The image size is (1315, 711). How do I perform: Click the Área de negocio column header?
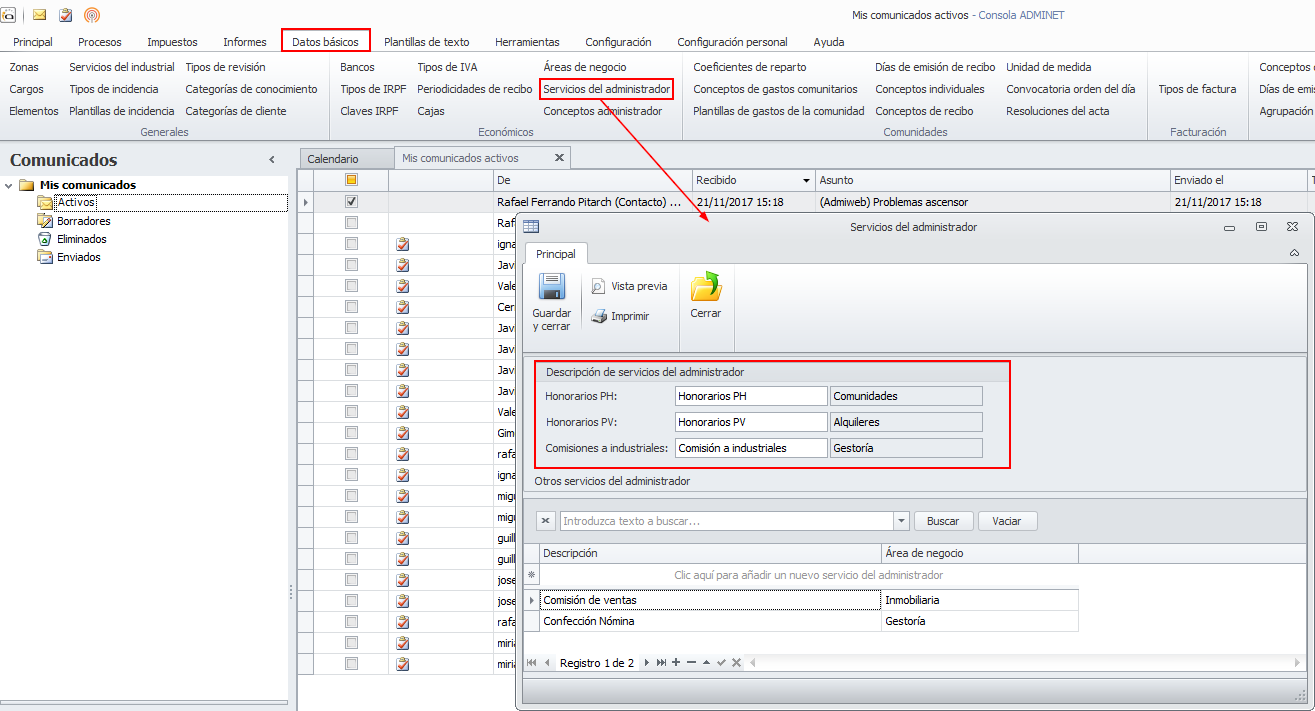coord(980,553)
